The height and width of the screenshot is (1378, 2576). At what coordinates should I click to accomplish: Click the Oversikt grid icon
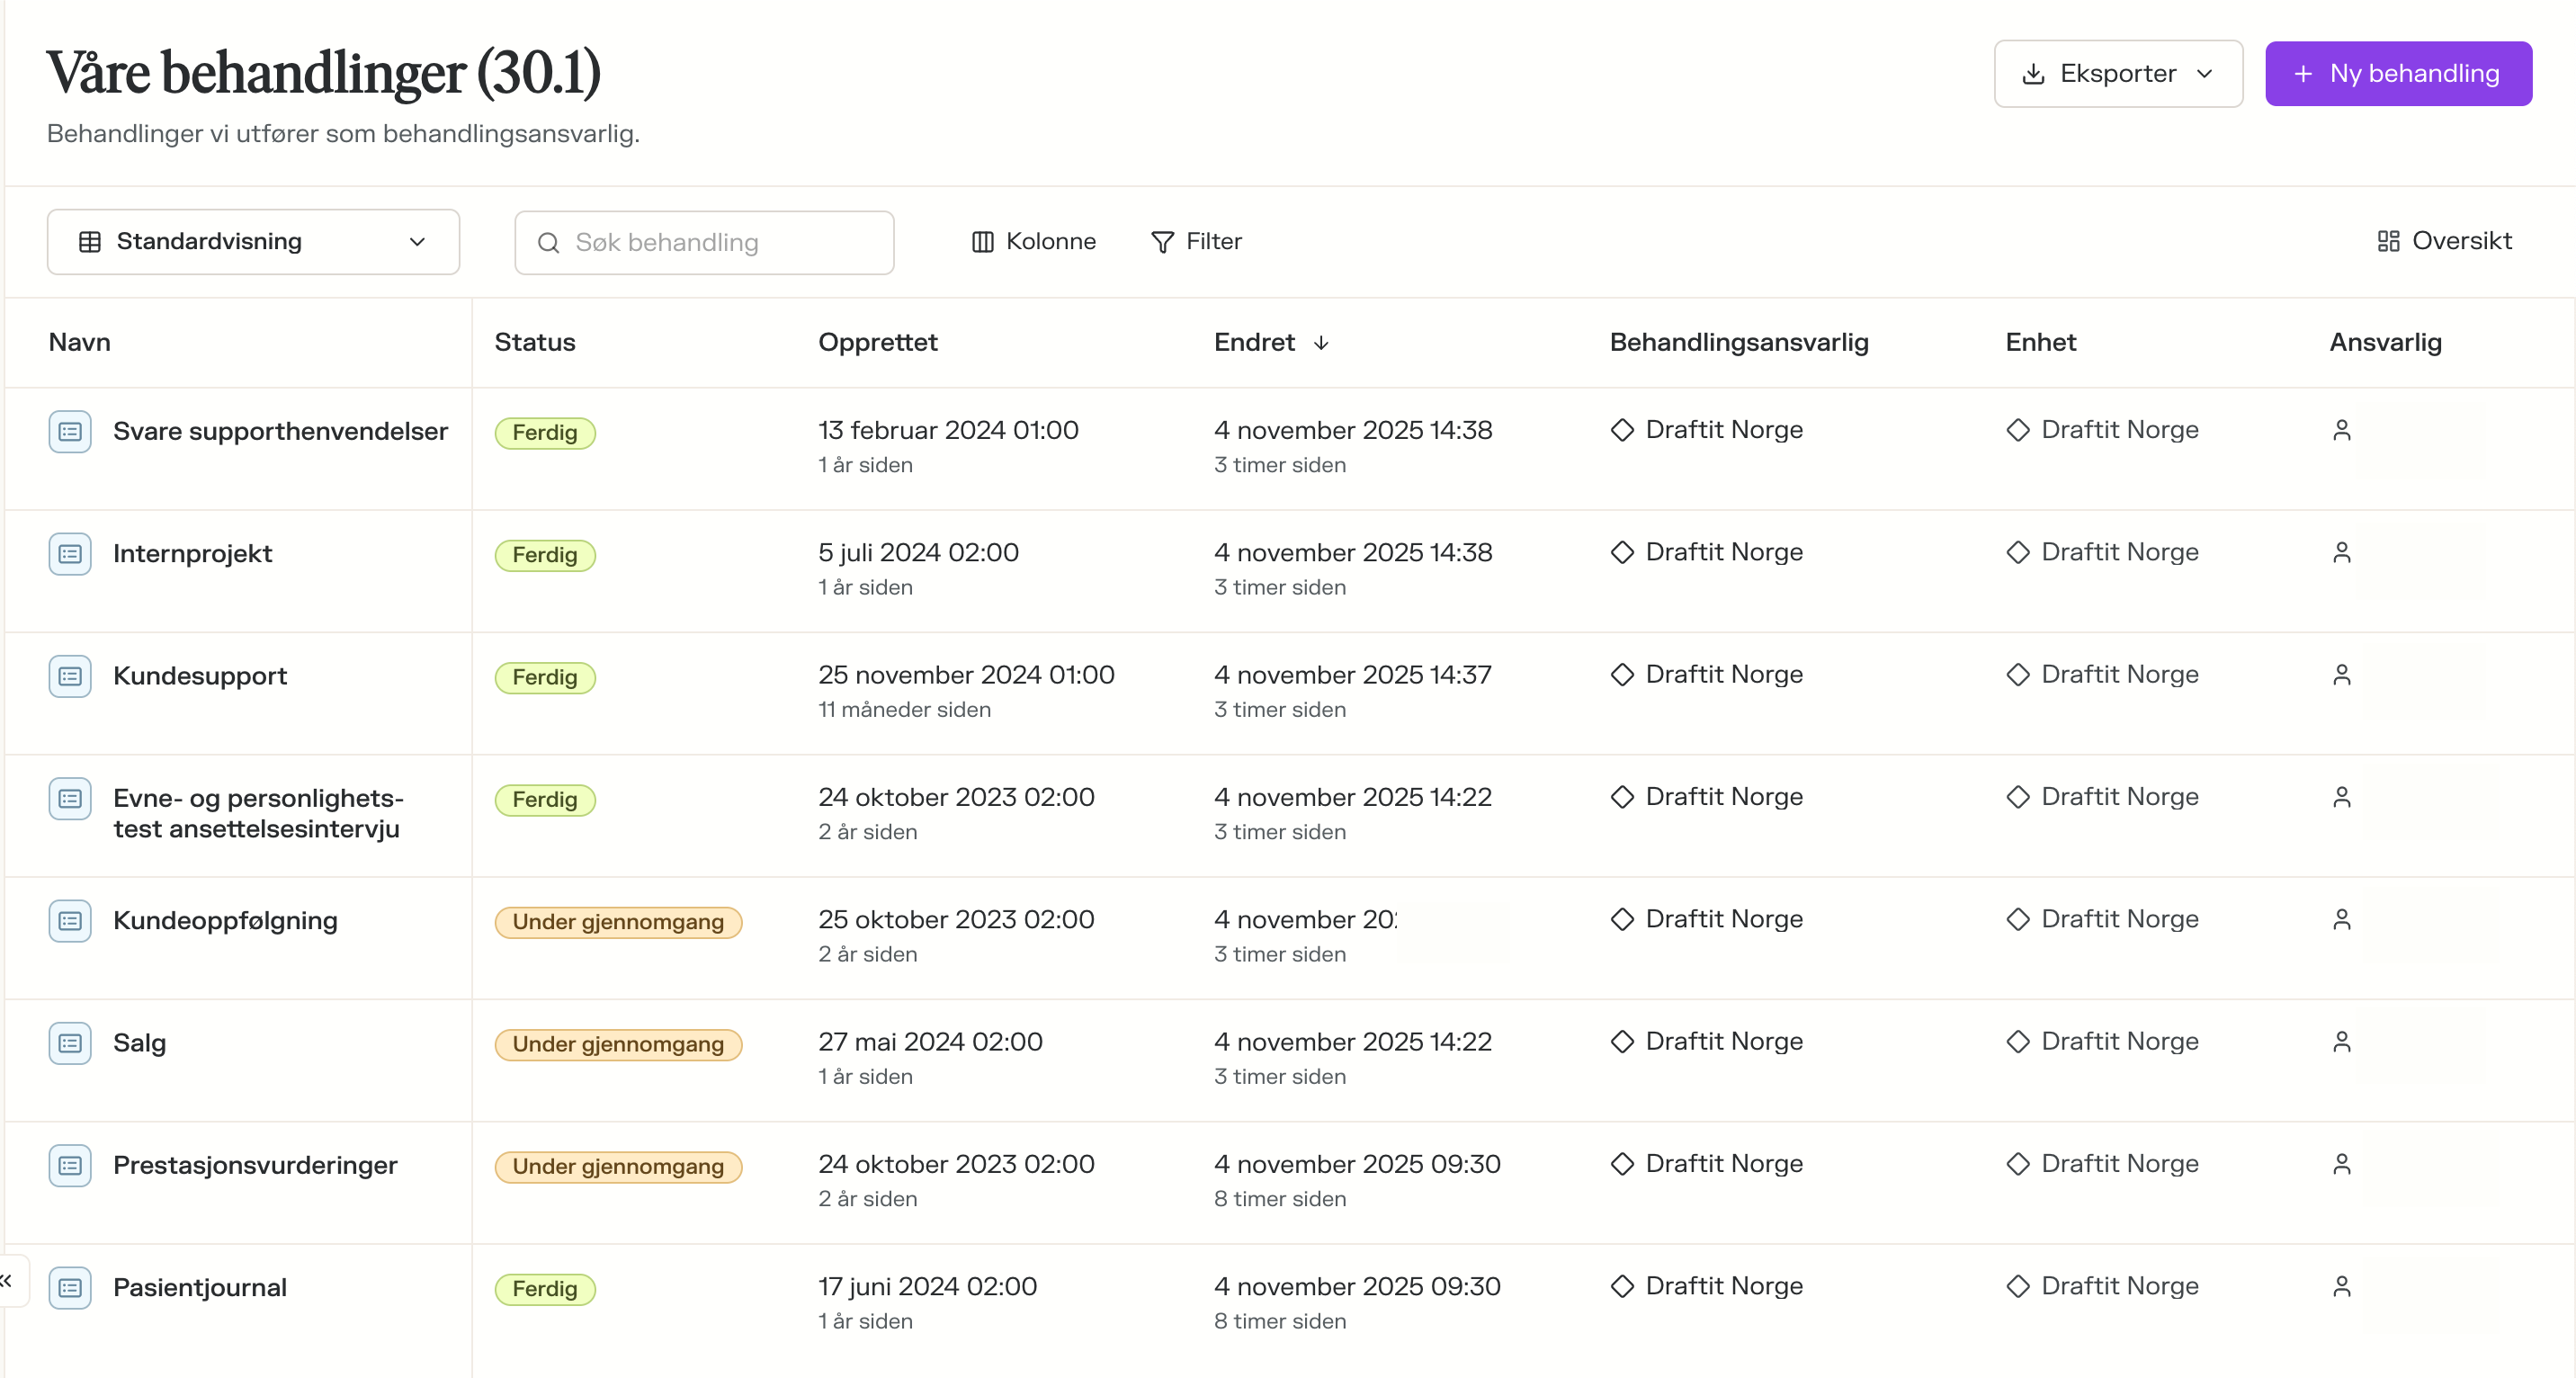click(2388, 241)
